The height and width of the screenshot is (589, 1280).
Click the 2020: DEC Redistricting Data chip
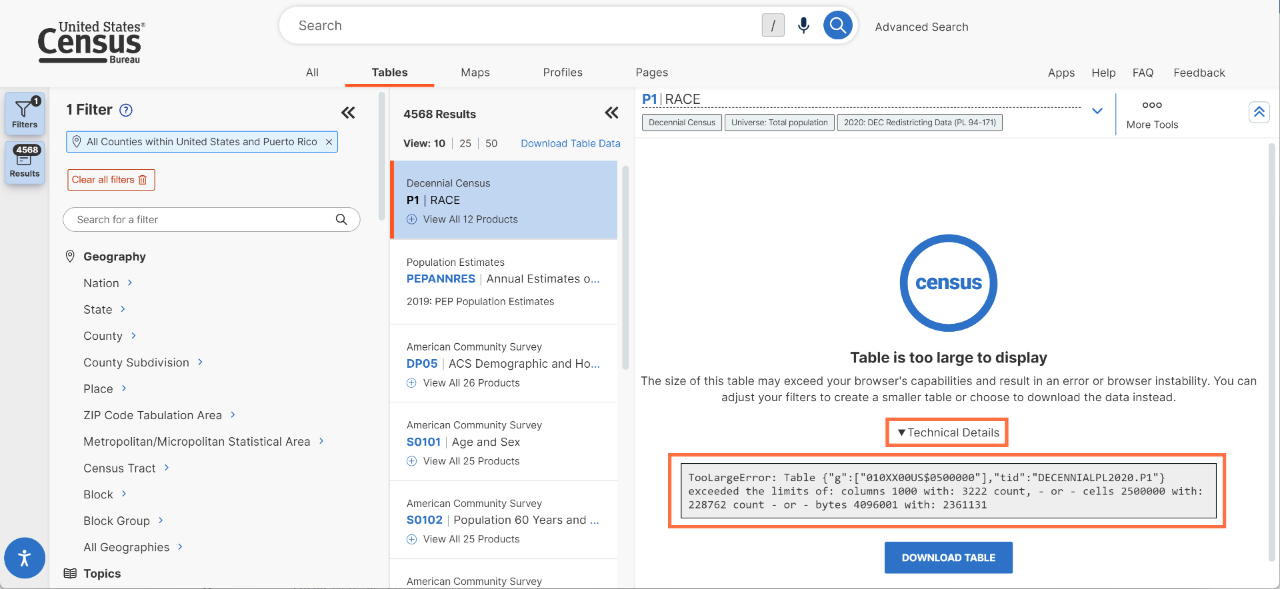click(920, 122)
